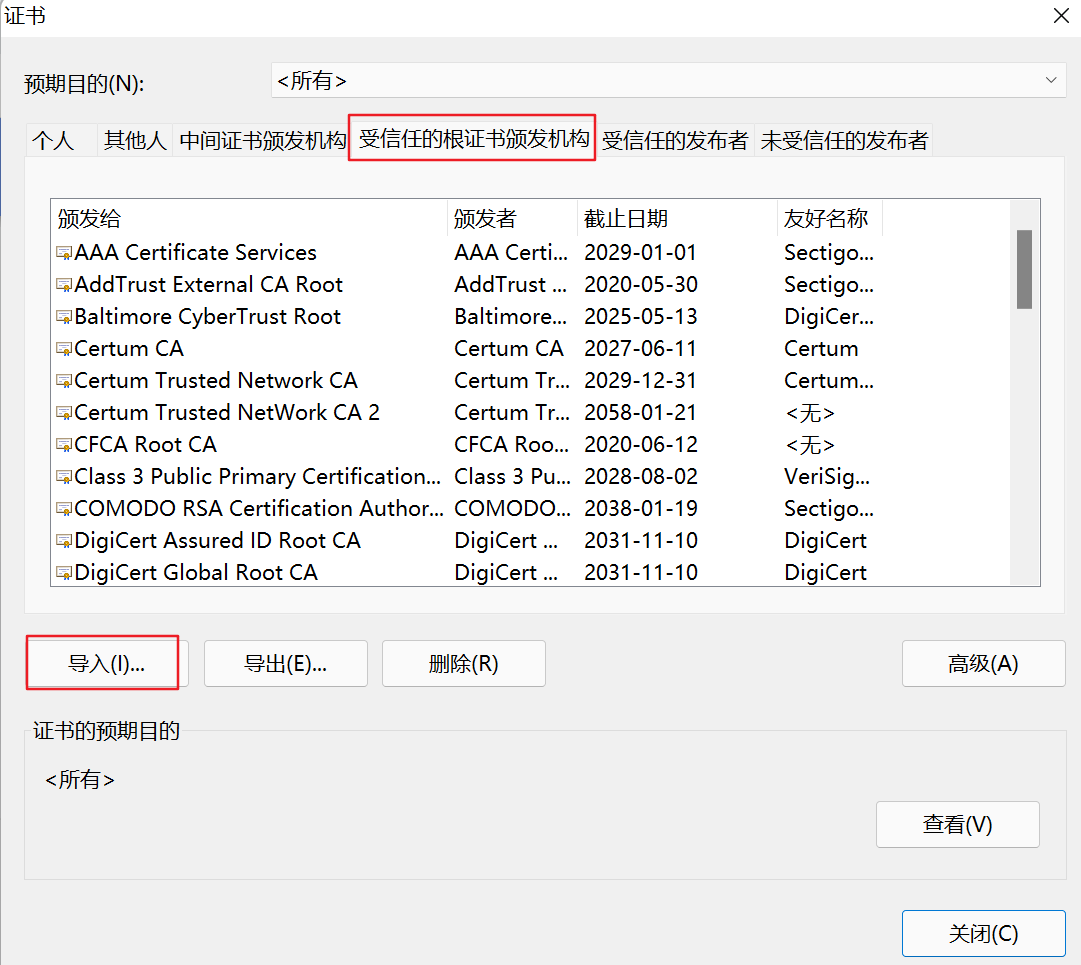
Task: Select the Class 3 Public Primary Certification name
Action: [x=257, y=476]
